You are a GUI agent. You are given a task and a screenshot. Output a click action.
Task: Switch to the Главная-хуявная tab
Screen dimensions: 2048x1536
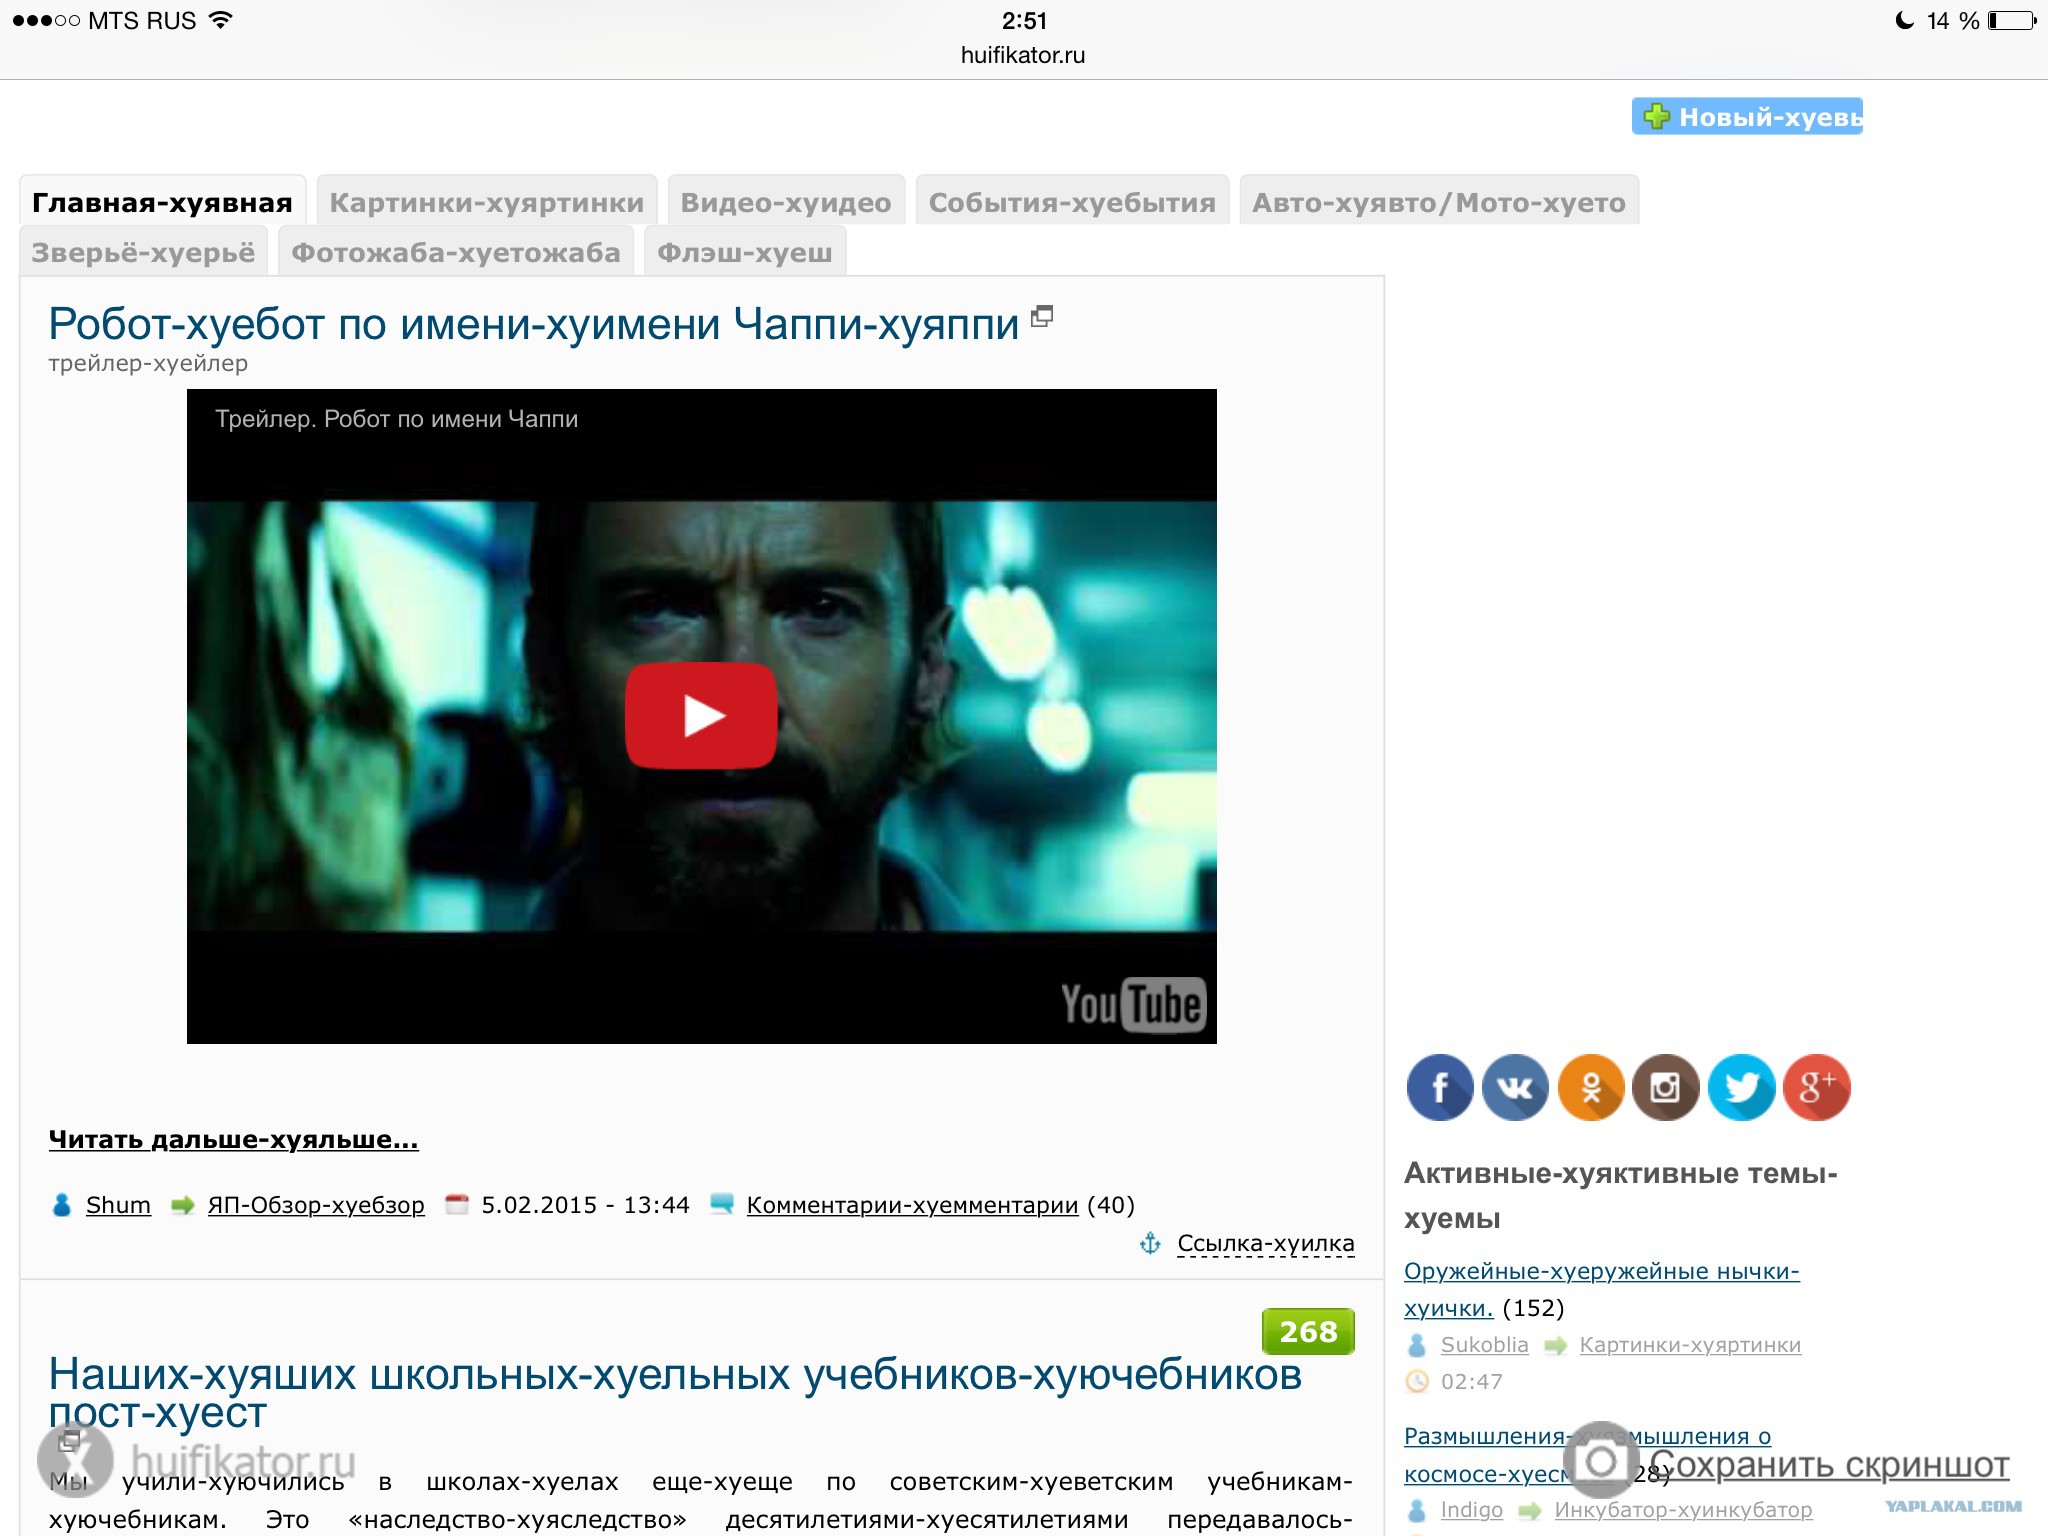(x=163, y=201)
